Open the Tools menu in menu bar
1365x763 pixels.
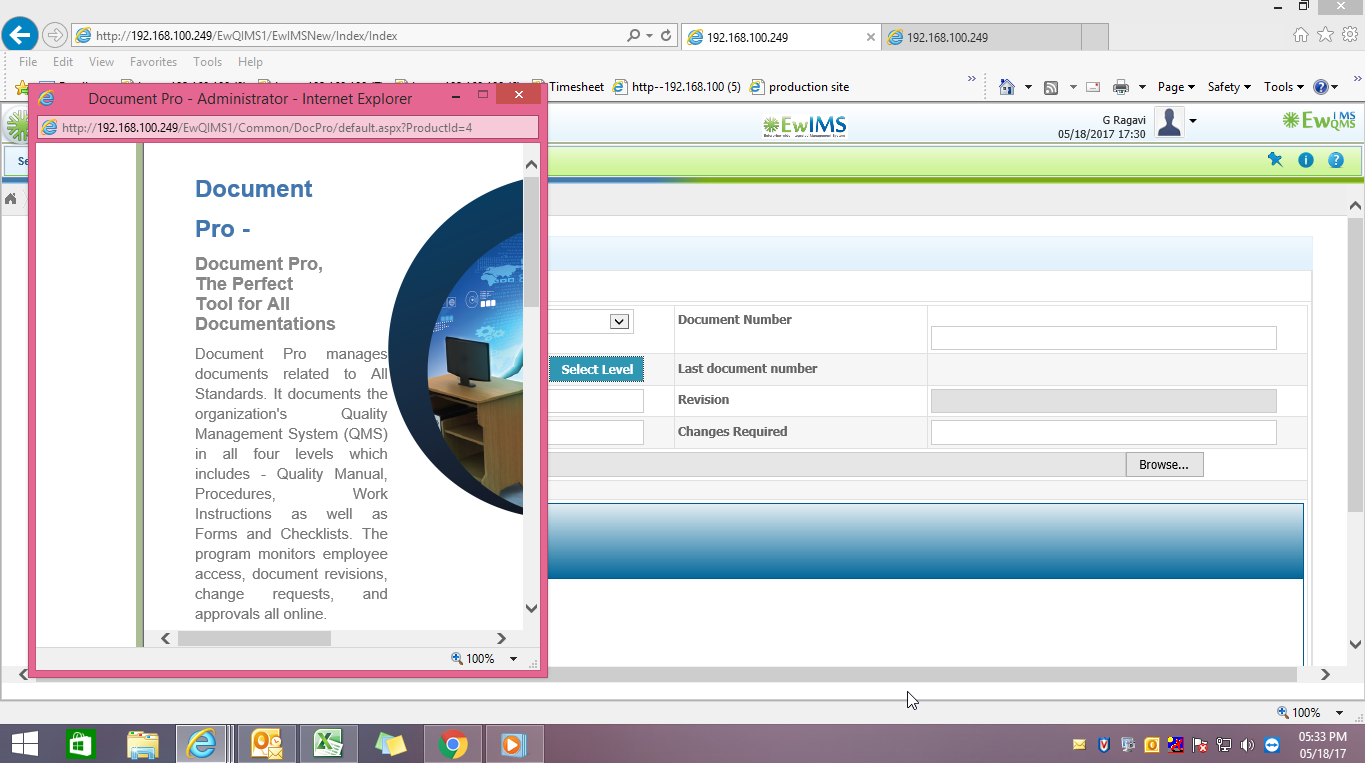pos(207,62)
